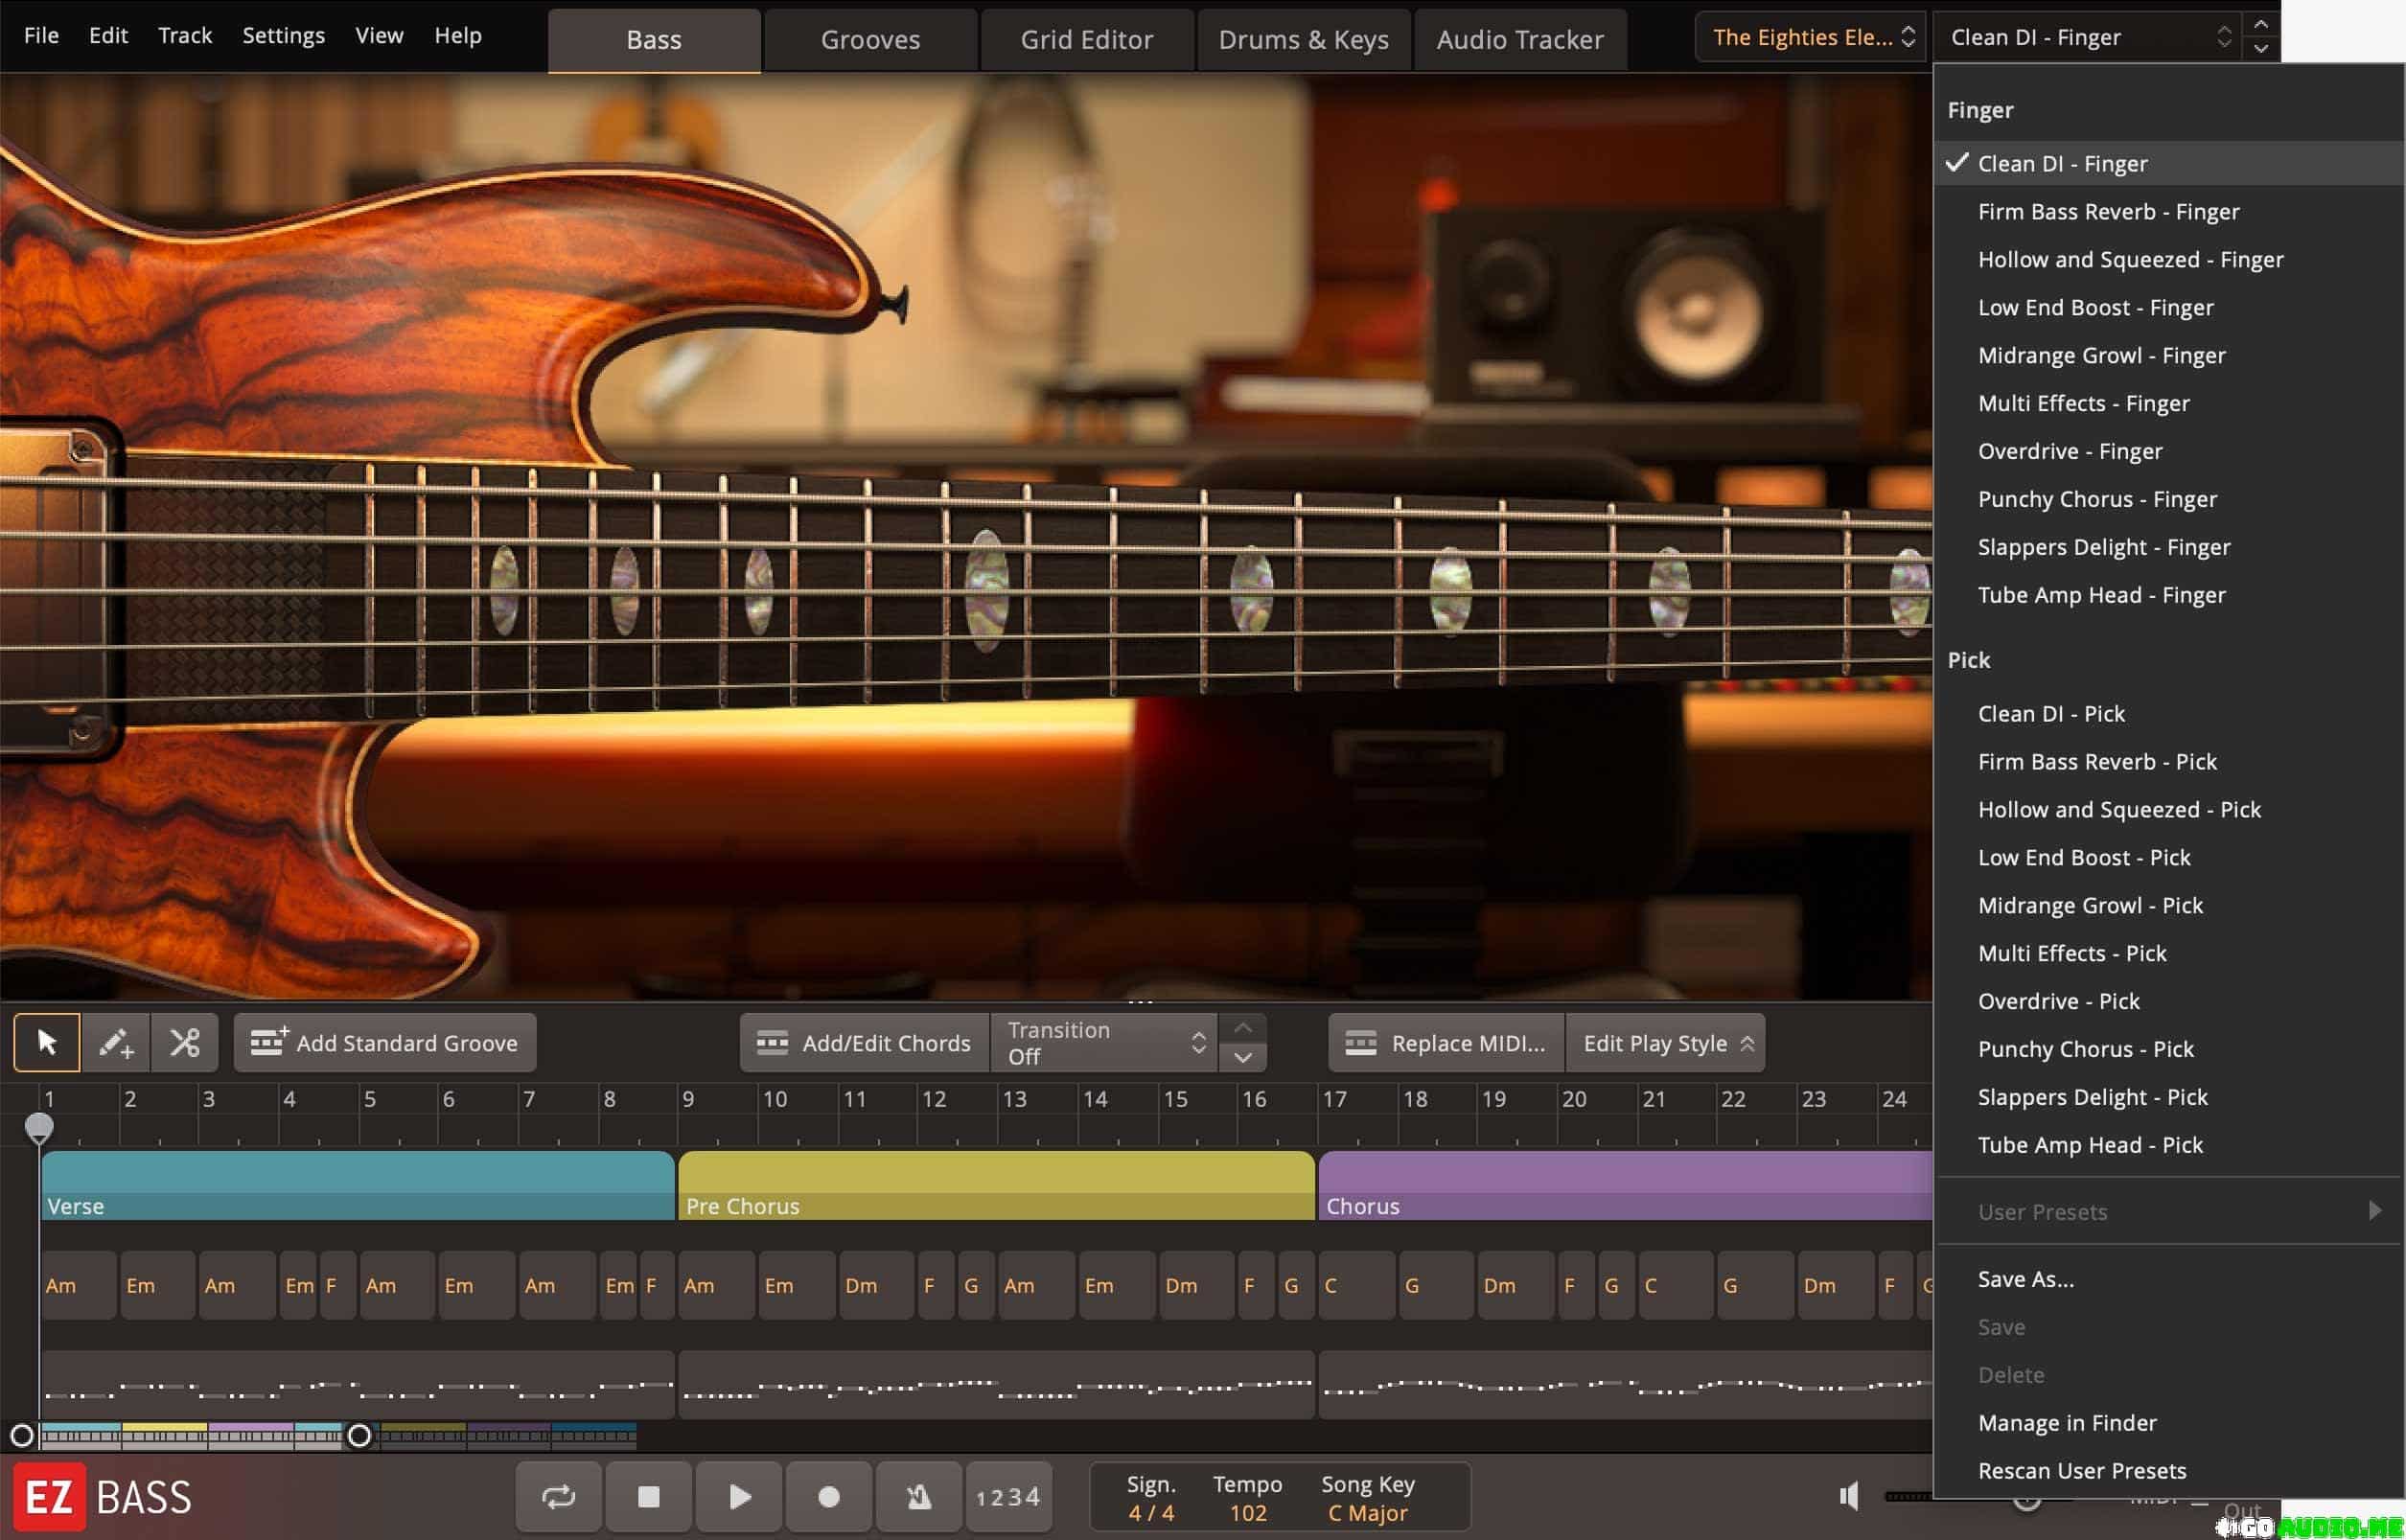This screenshot has height=1540, width=2406.
Task: Select the Pre Chorus song block
Action: (996, 1185)
